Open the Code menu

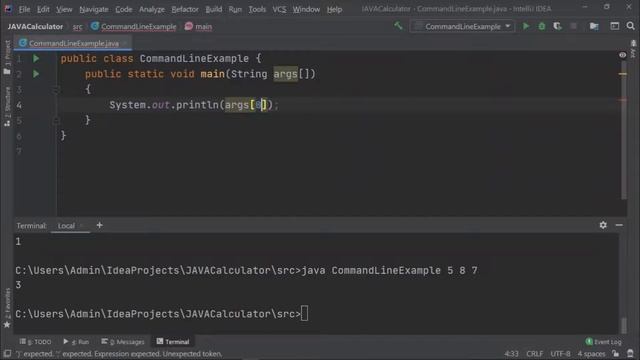[123, 9]
